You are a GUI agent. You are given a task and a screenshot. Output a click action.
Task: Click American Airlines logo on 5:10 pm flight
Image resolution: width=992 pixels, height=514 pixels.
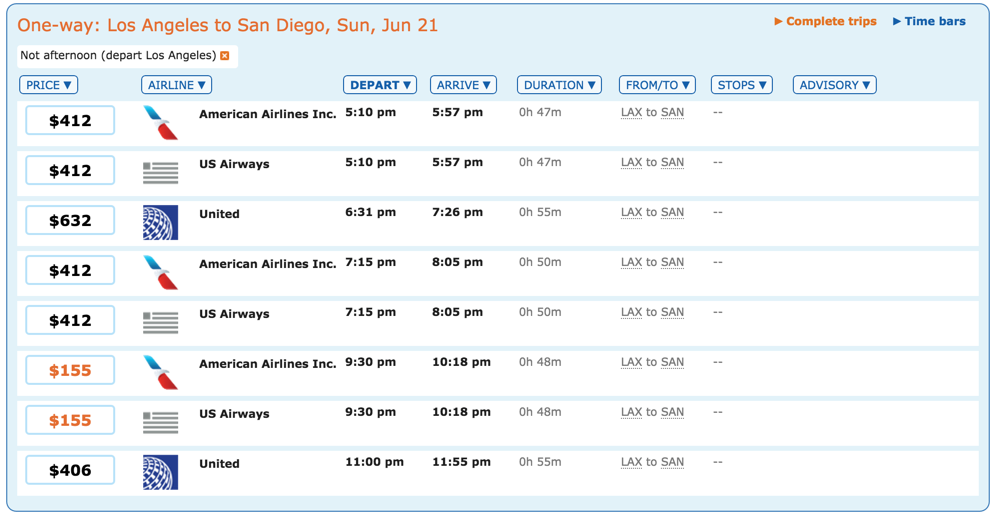pos(160,122)
